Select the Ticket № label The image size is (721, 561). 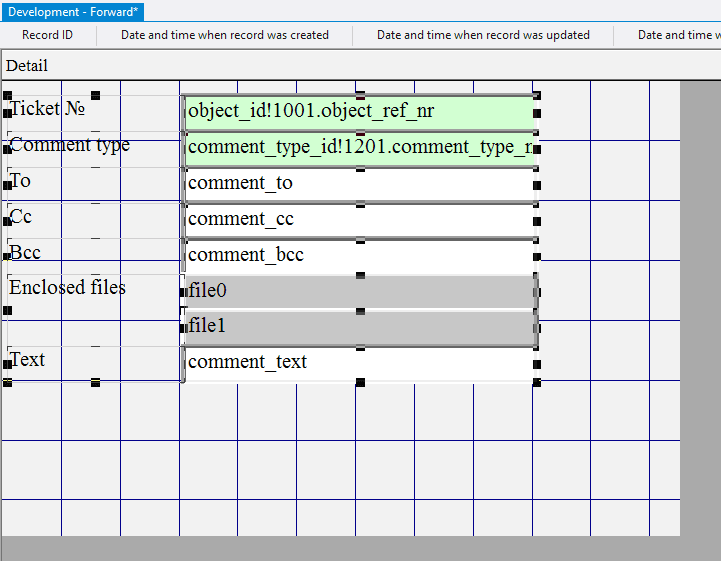47,108
